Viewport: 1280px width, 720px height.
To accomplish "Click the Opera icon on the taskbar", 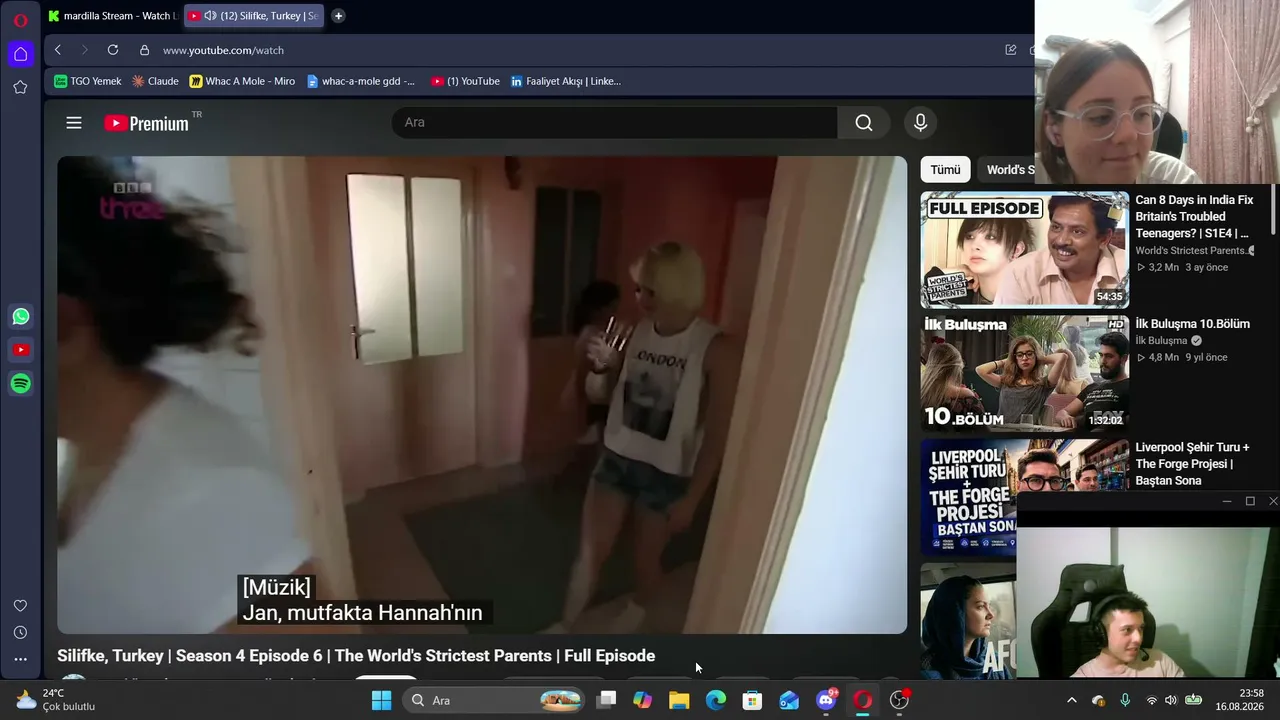I will pyautogui.click(x=863, y=700).
